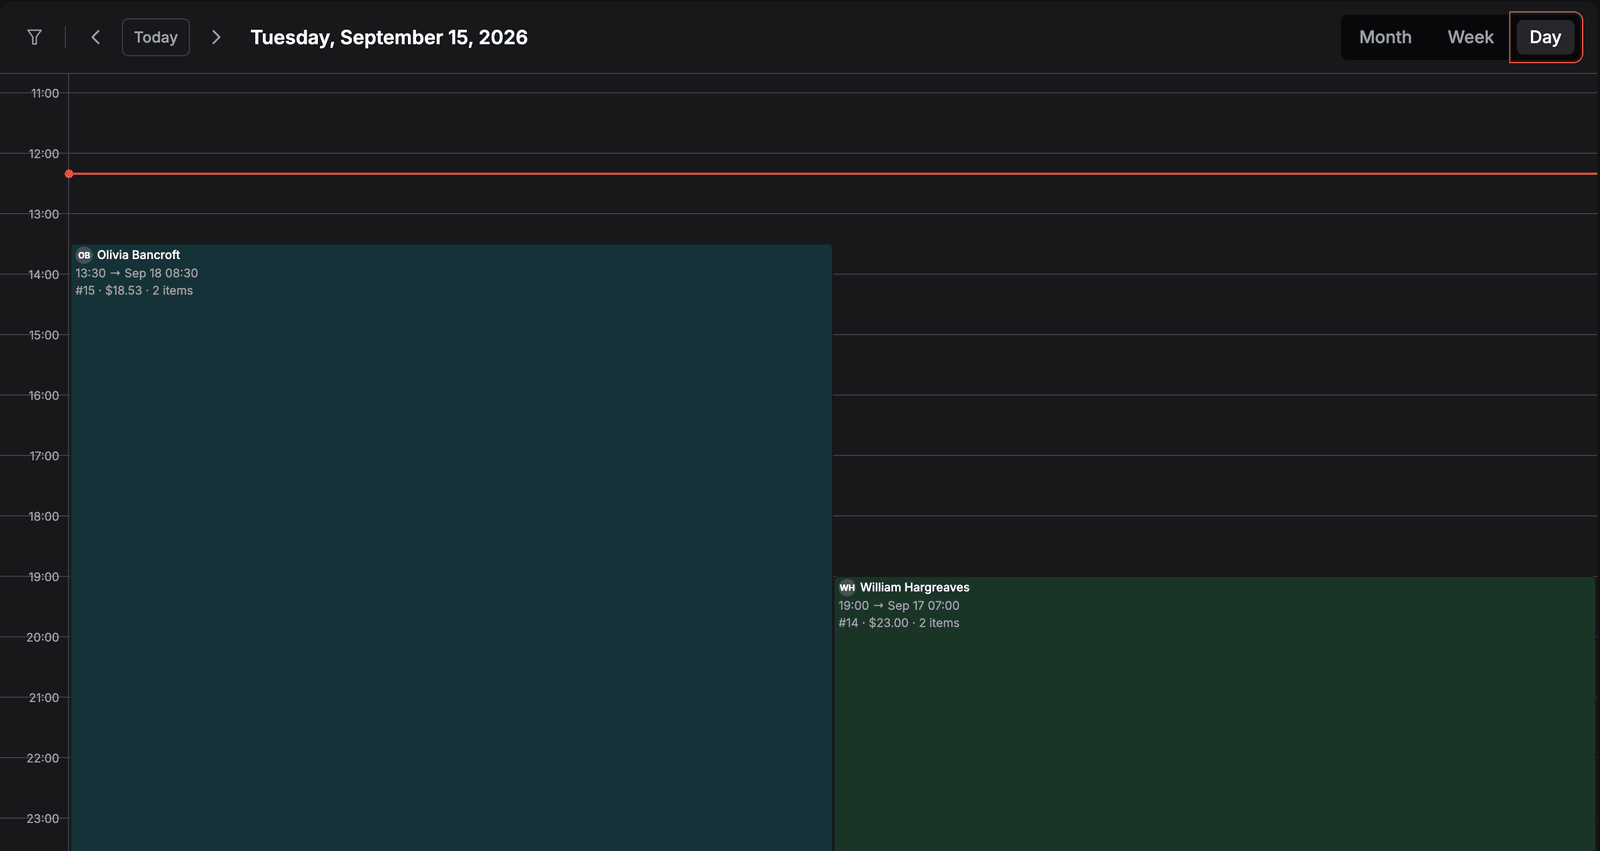Select the William Hargreaves name text
Screen dimensions: 1600x851
914,587
